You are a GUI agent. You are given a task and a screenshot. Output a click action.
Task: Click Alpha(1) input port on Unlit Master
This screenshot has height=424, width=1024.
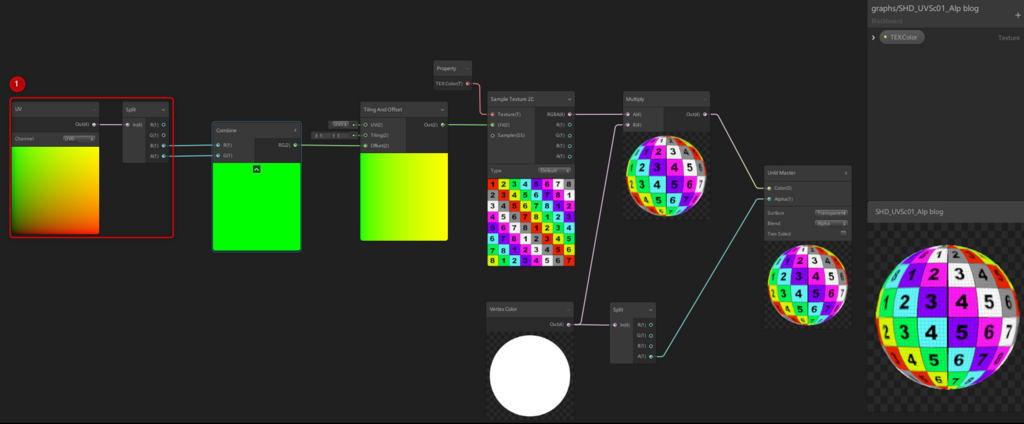pyautogui.click(x=769, y=199)
